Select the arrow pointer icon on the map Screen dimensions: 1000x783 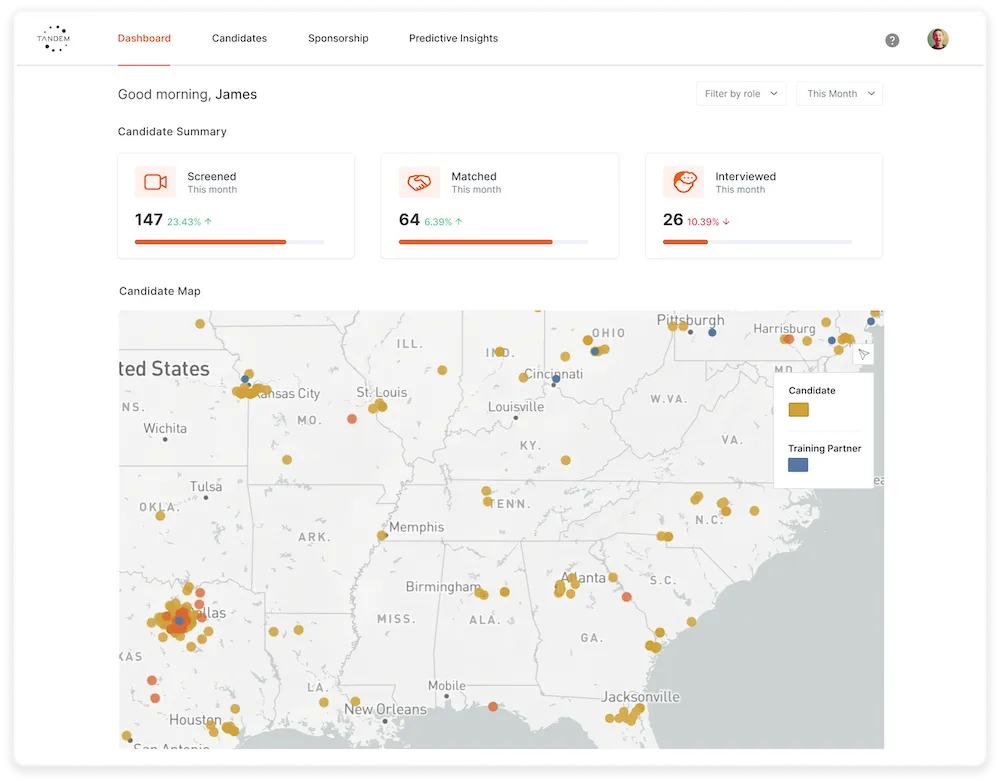click(862, 352)
